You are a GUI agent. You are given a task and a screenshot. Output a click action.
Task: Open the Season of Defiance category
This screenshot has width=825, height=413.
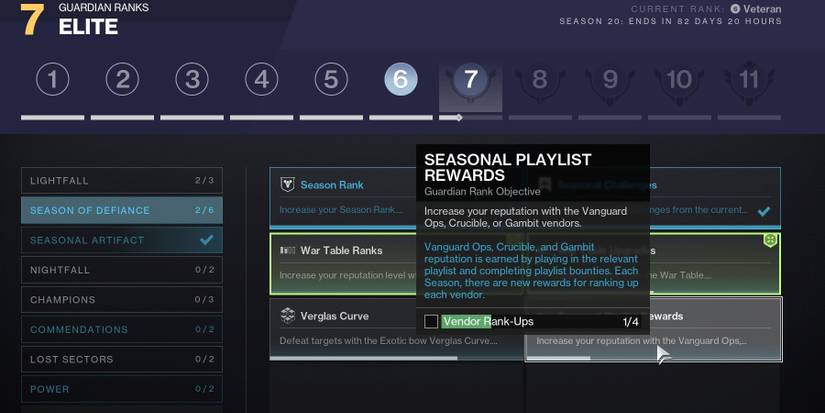pyautogui.click(x=122, y=210)
